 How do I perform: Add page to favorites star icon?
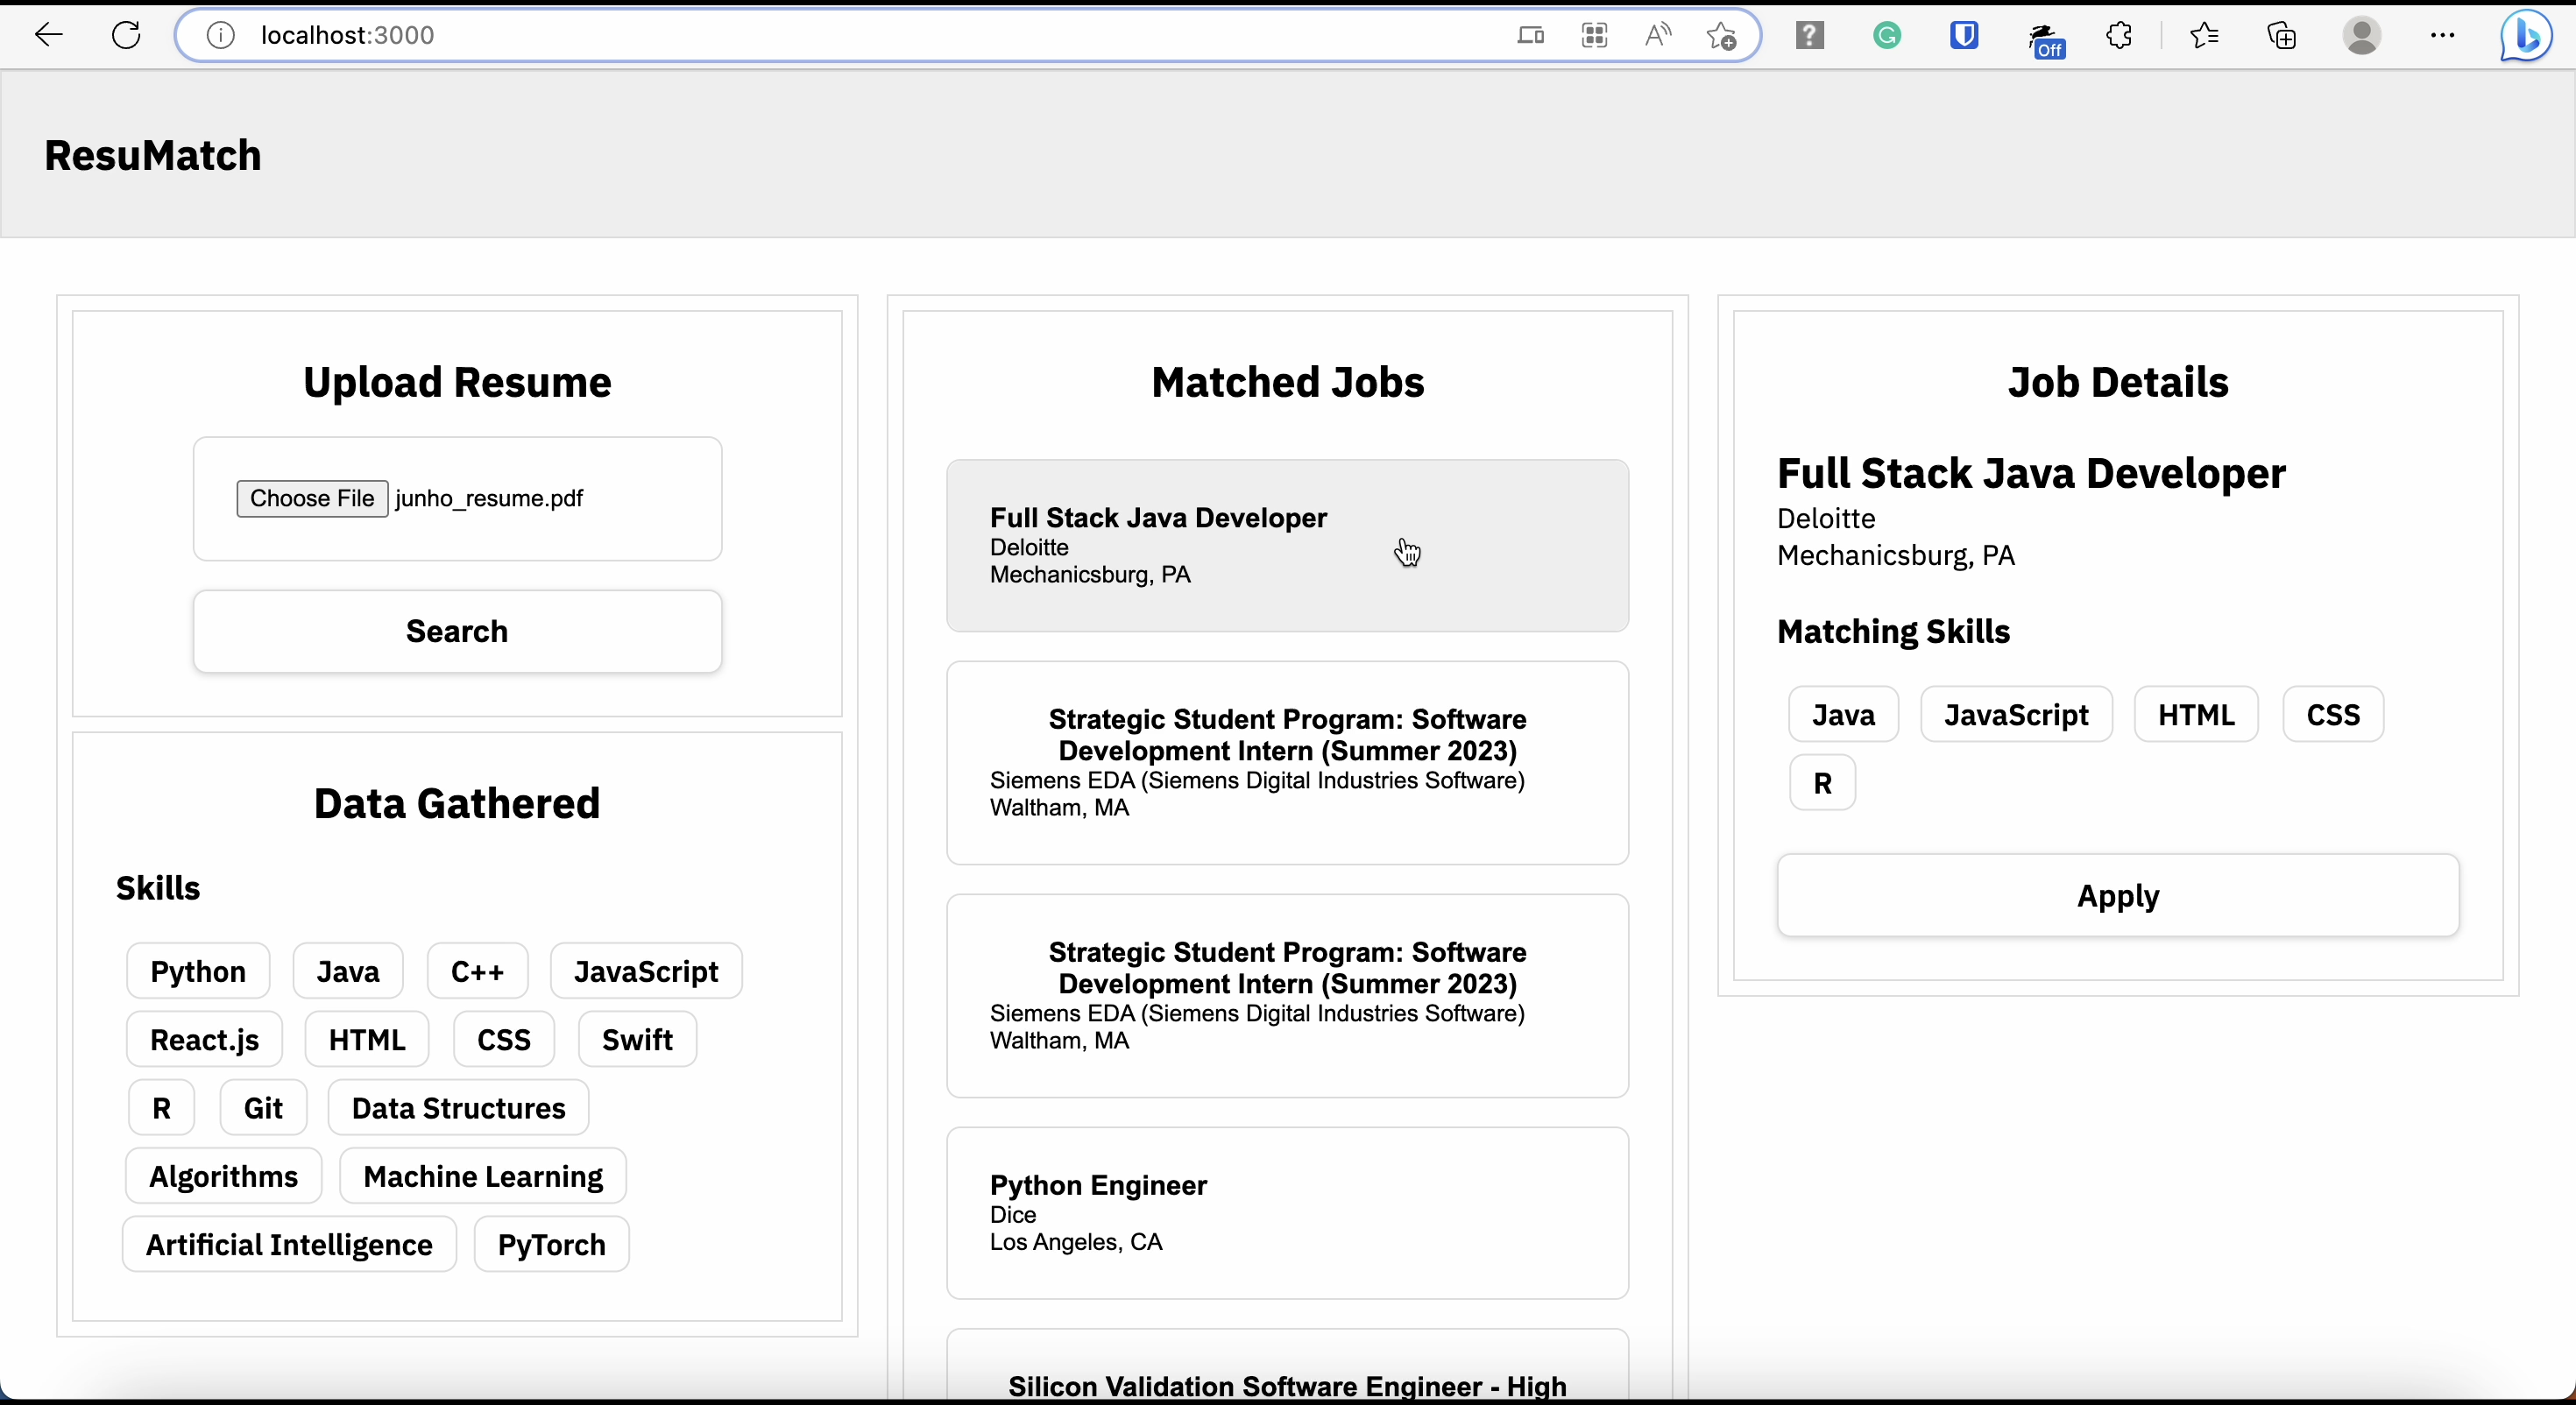coord(1721,36)
